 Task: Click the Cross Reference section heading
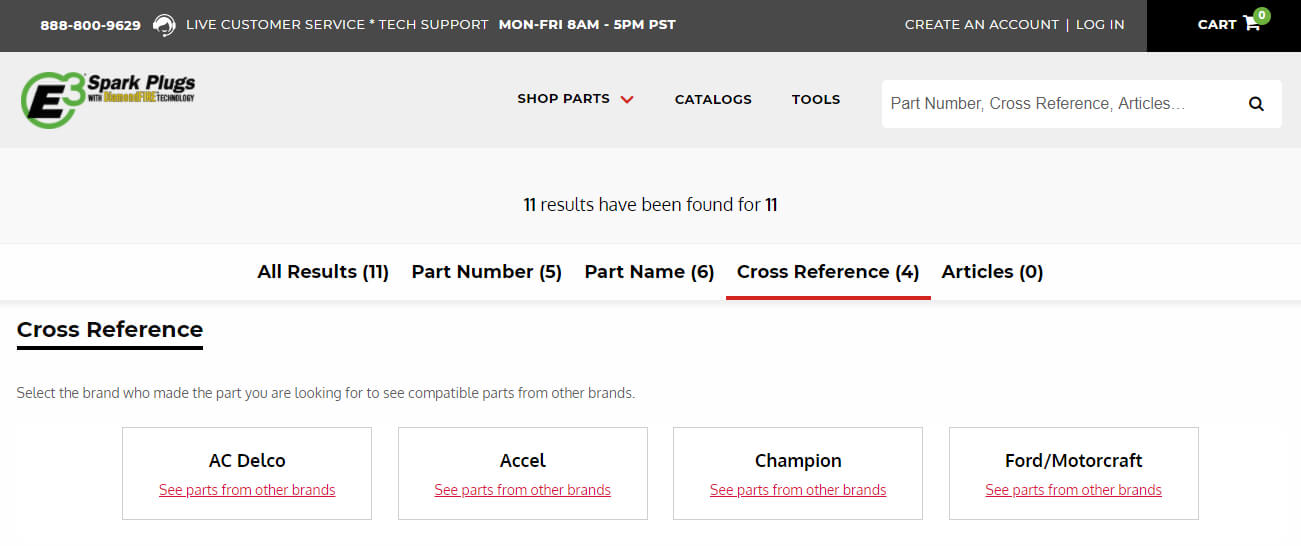(x=110, y=330)
